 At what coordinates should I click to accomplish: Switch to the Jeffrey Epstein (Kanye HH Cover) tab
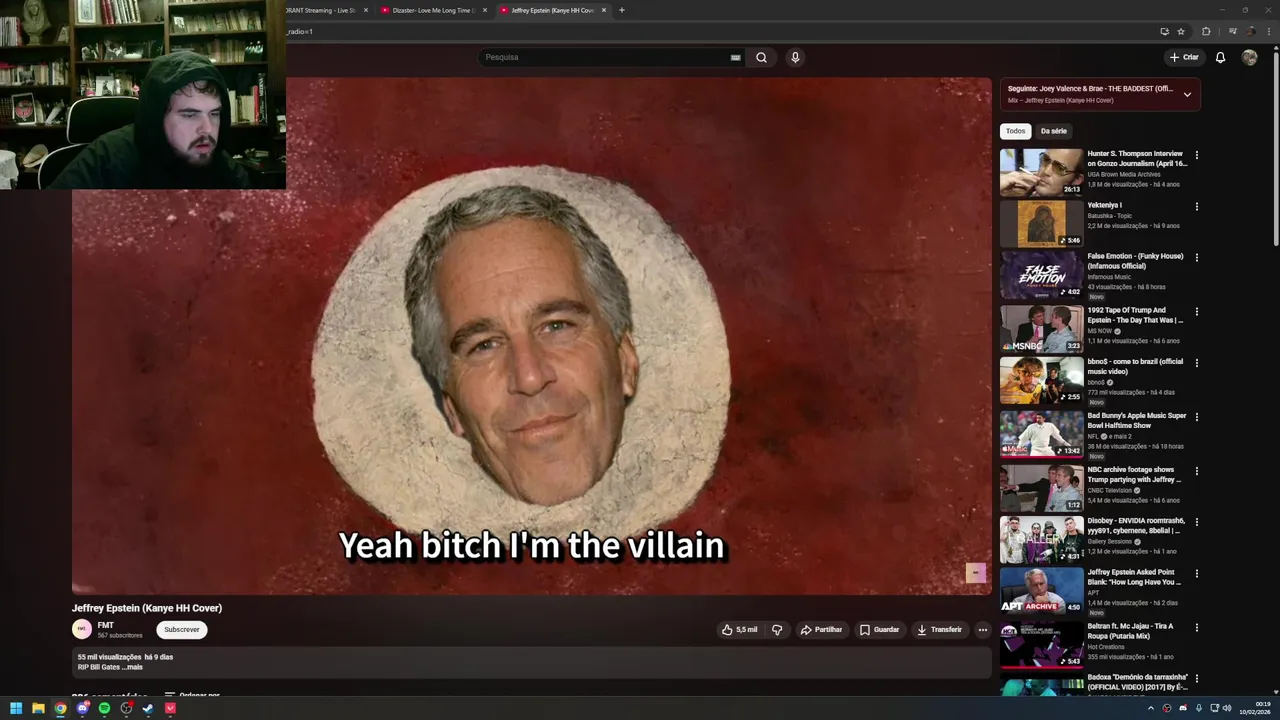(553, 10)
